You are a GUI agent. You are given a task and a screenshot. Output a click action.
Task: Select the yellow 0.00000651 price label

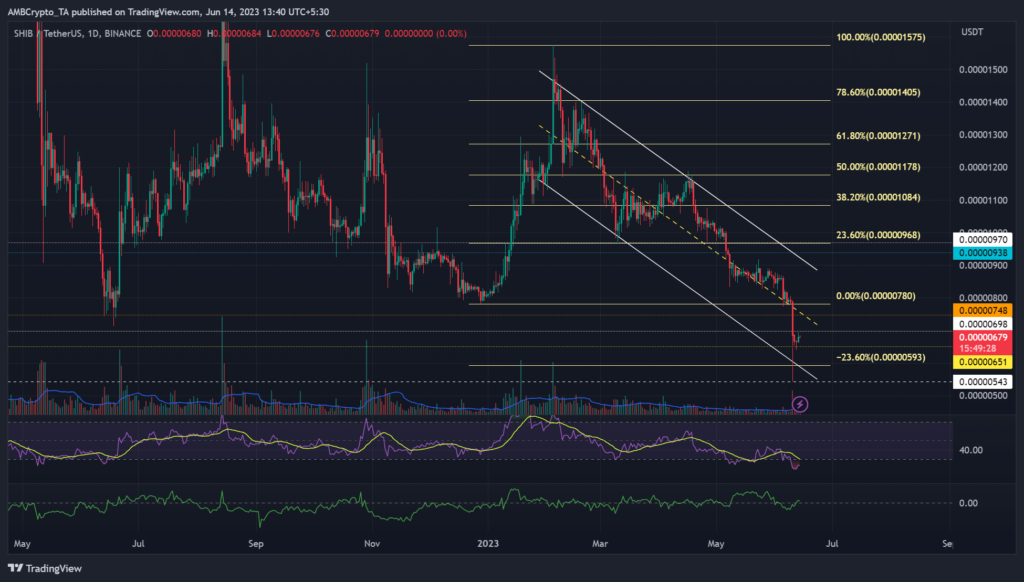pyautogui.click(x=984, y=362)
